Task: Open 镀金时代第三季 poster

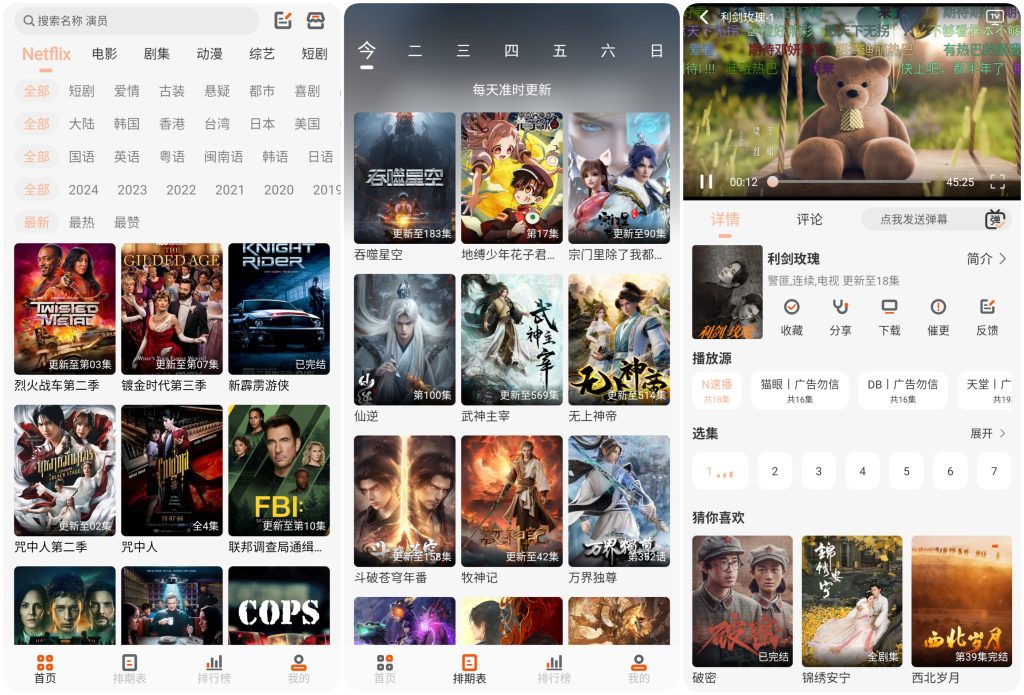Action: pyautogui.click(x=172, y=308)
